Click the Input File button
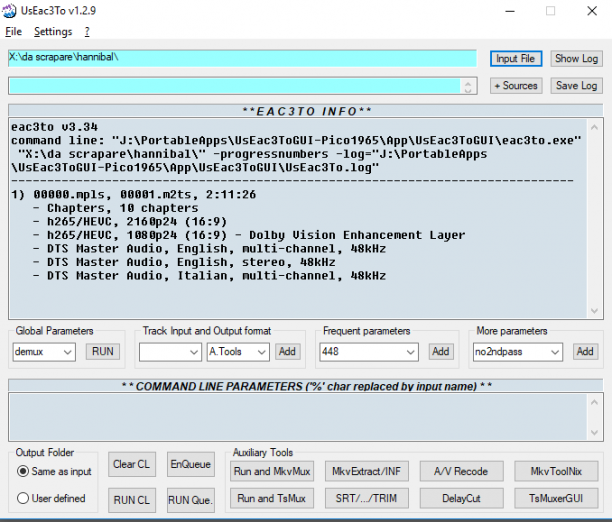The width and height of the screenshot is (612, 522). point(516,59)
